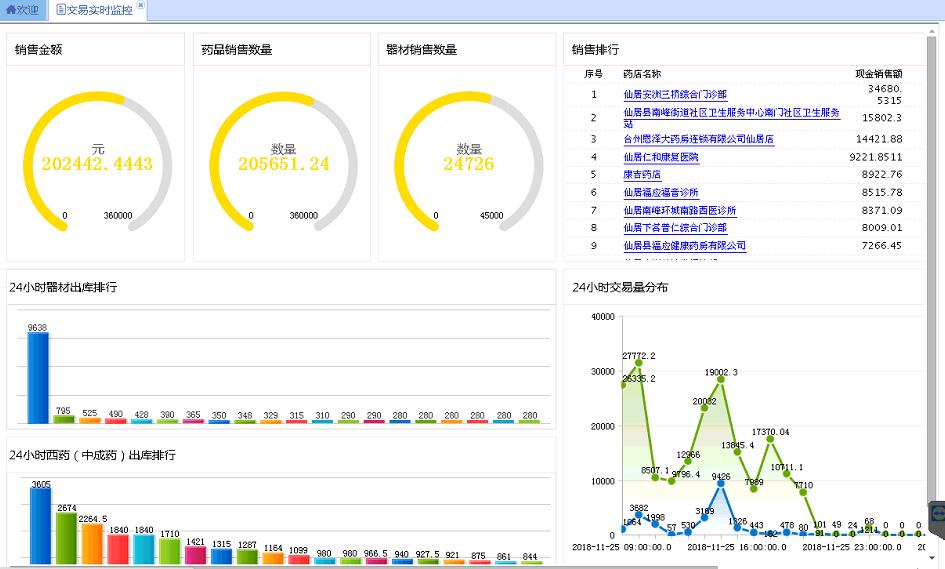Click the page scrollbar down arrow
Screen dimensions: 945x569
932,558
